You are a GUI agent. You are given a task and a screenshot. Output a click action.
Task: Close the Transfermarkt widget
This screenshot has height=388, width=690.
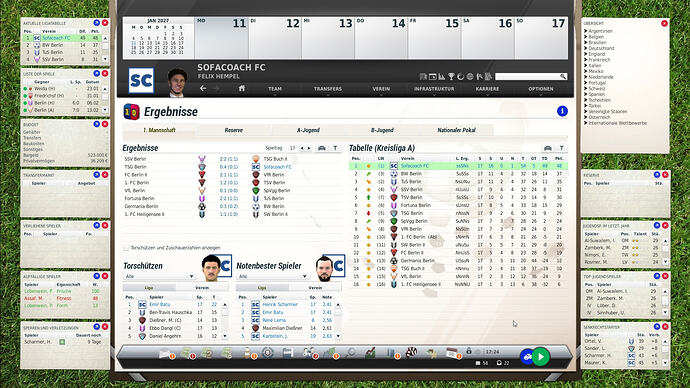(105, 175)
